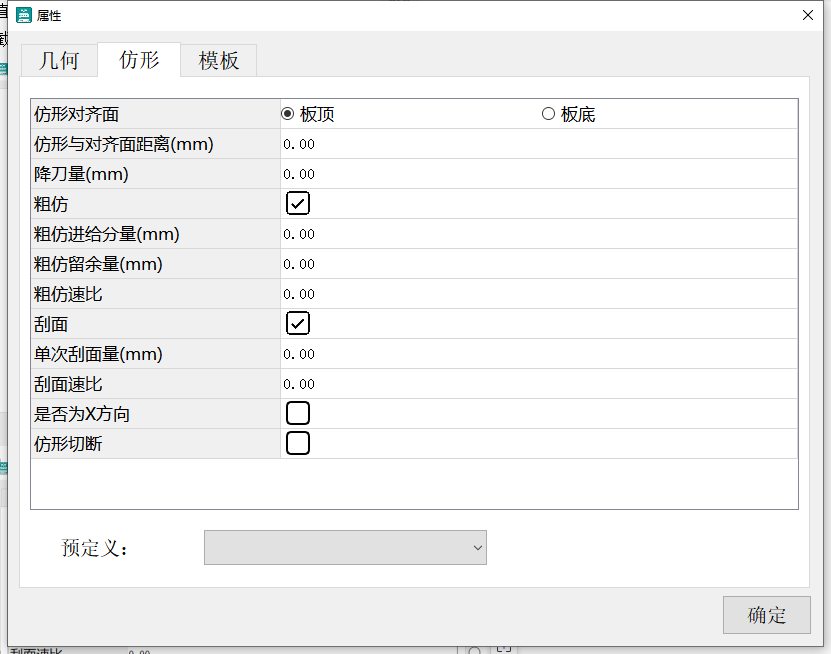Select the 板底 radio button
Image resolution: width=831 pixels, height=654 pixels.
click(548, 114)
